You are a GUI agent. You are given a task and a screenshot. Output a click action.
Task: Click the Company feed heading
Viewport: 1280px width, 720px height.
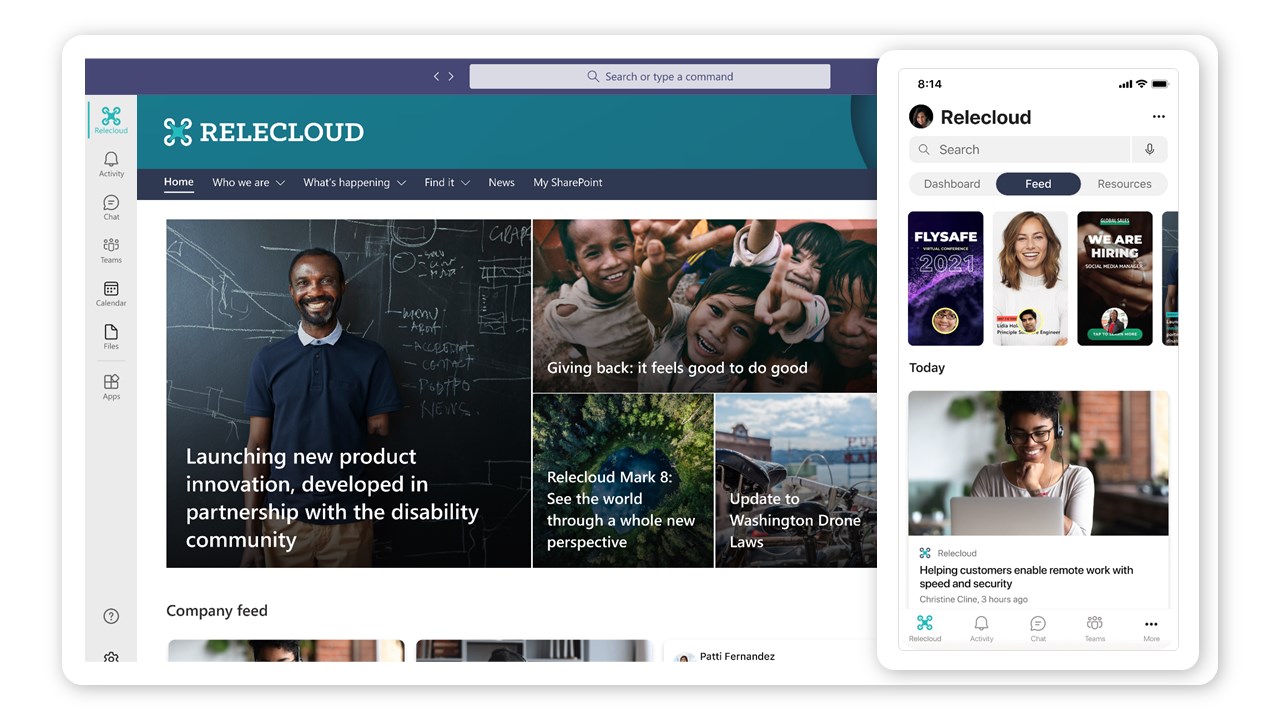217,611
